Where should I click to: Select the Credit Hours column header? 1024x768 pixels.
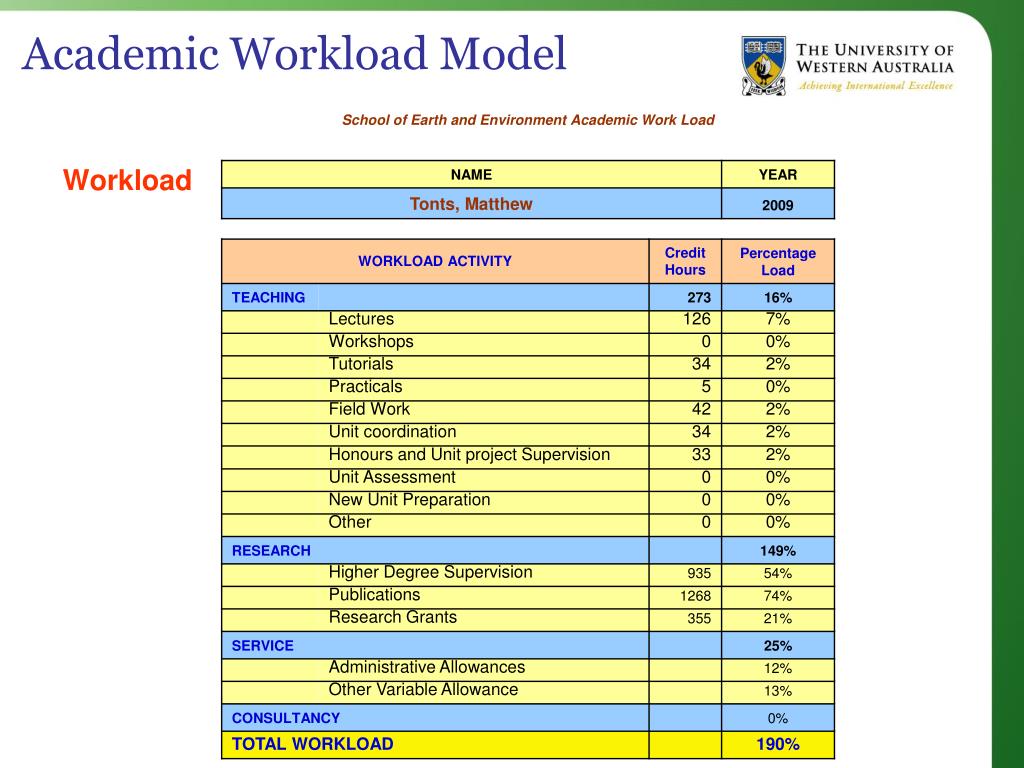click(x=685, y=261)
